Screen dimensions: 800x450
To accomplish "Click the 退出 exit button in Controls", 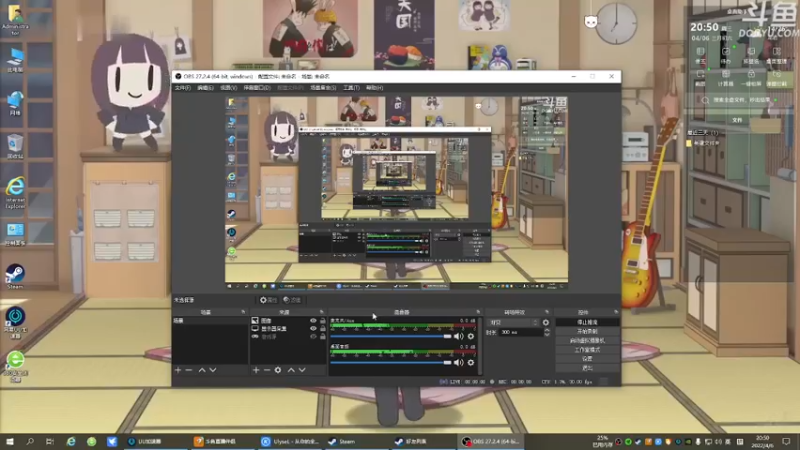I will pos(587,368).
